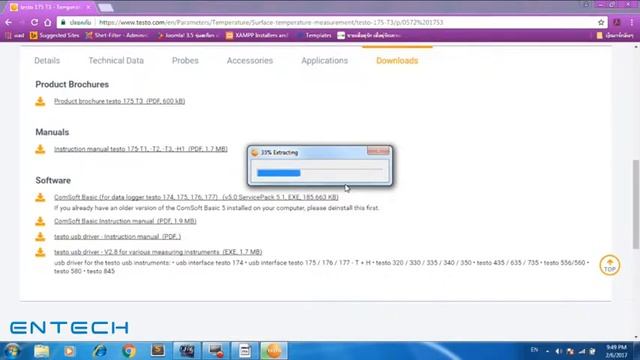640x360 pixels.
Task: Click the volume speaker icon in tray
Action: coord(559,351)
